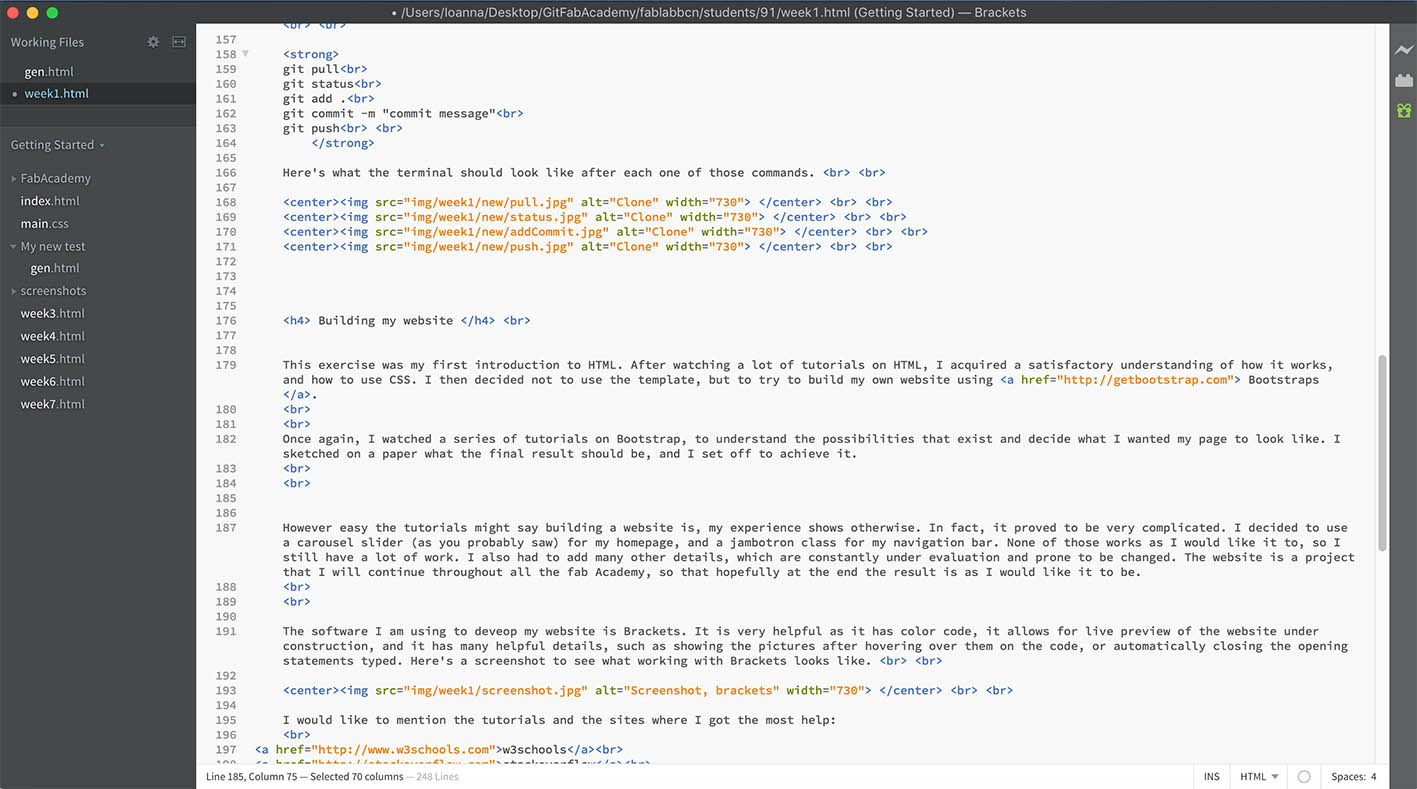Open the Working Files gear settings menu
Image resolution: width=1417 pixels, height=789 pixels.
click(x=153, y=42)
